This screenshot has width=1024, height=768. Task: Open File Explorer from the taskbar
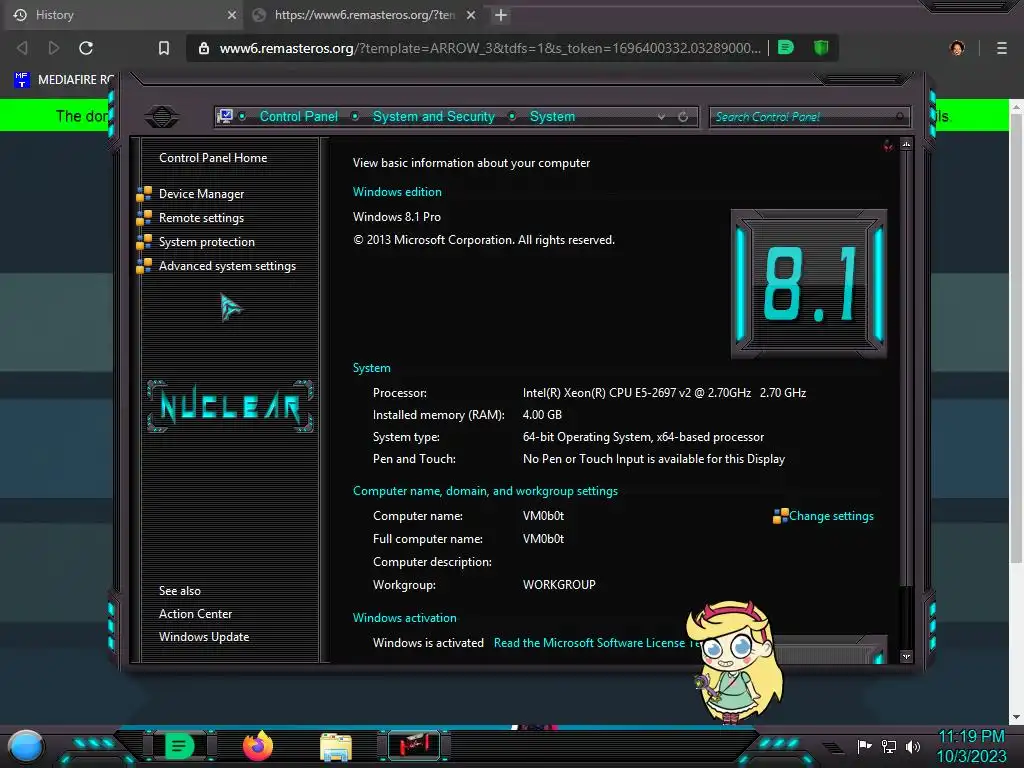click(x=336, y=747)
